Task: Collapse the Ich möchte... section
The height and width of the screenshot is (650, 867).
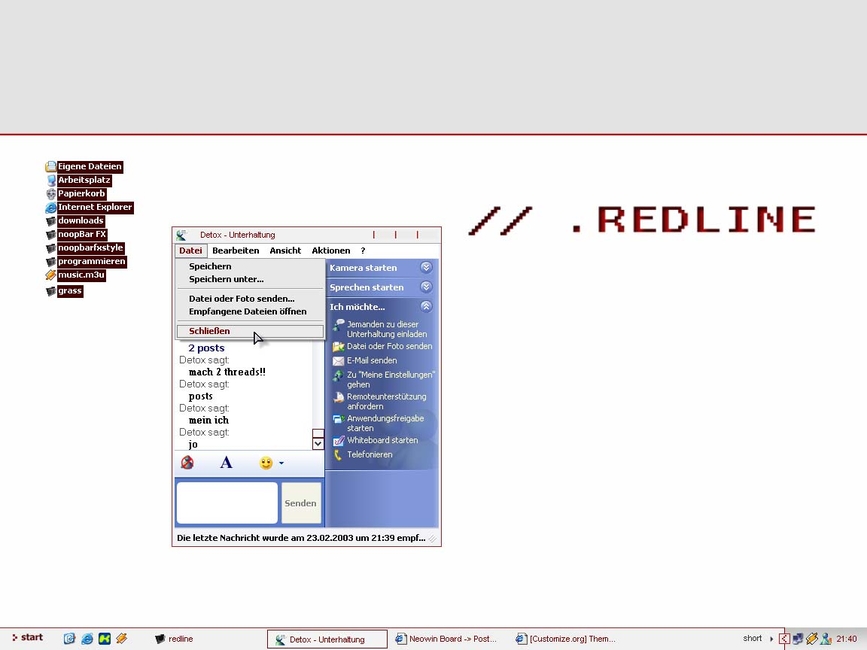Action: (426, 306)
